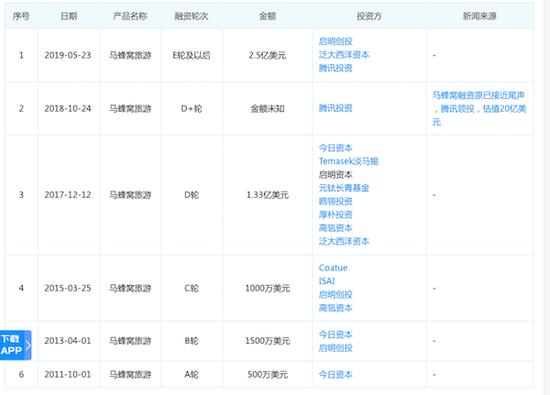Click the D轮 round cell
550x395 pixels.
(192, 195)
